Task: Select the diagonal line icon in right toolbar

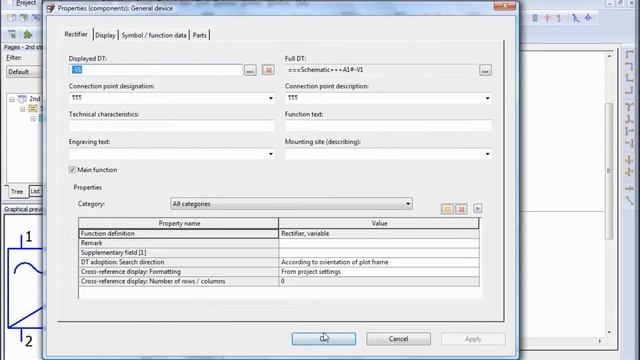Action: (x=629, y=200)
